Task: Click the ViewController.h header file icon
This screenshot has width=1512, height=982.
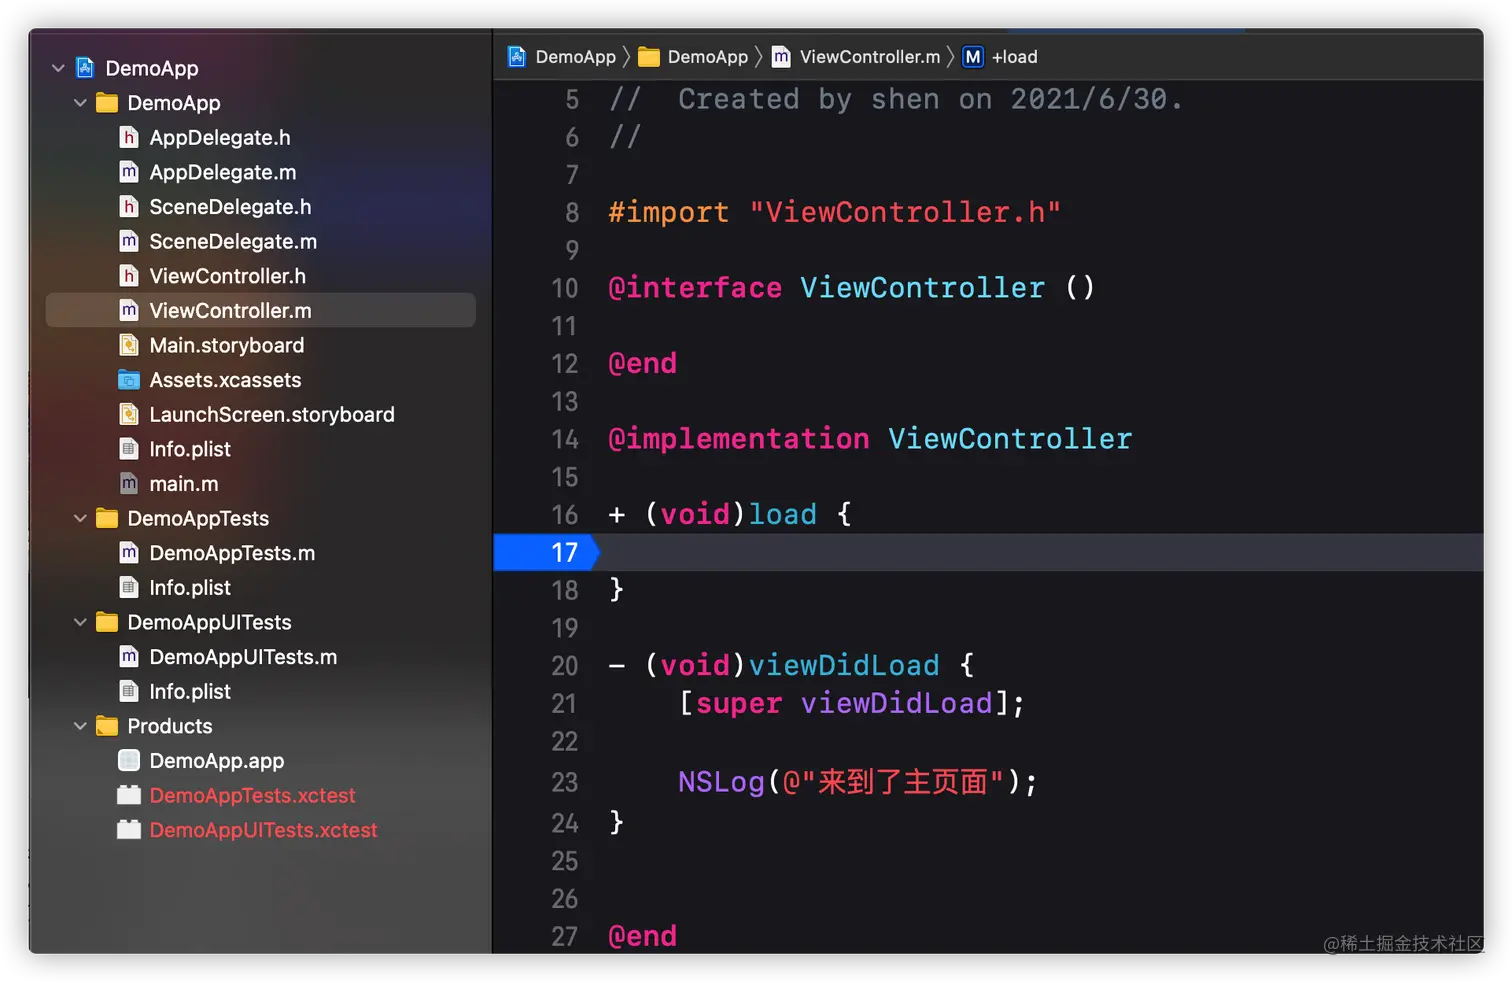Action: pos(129,276)
